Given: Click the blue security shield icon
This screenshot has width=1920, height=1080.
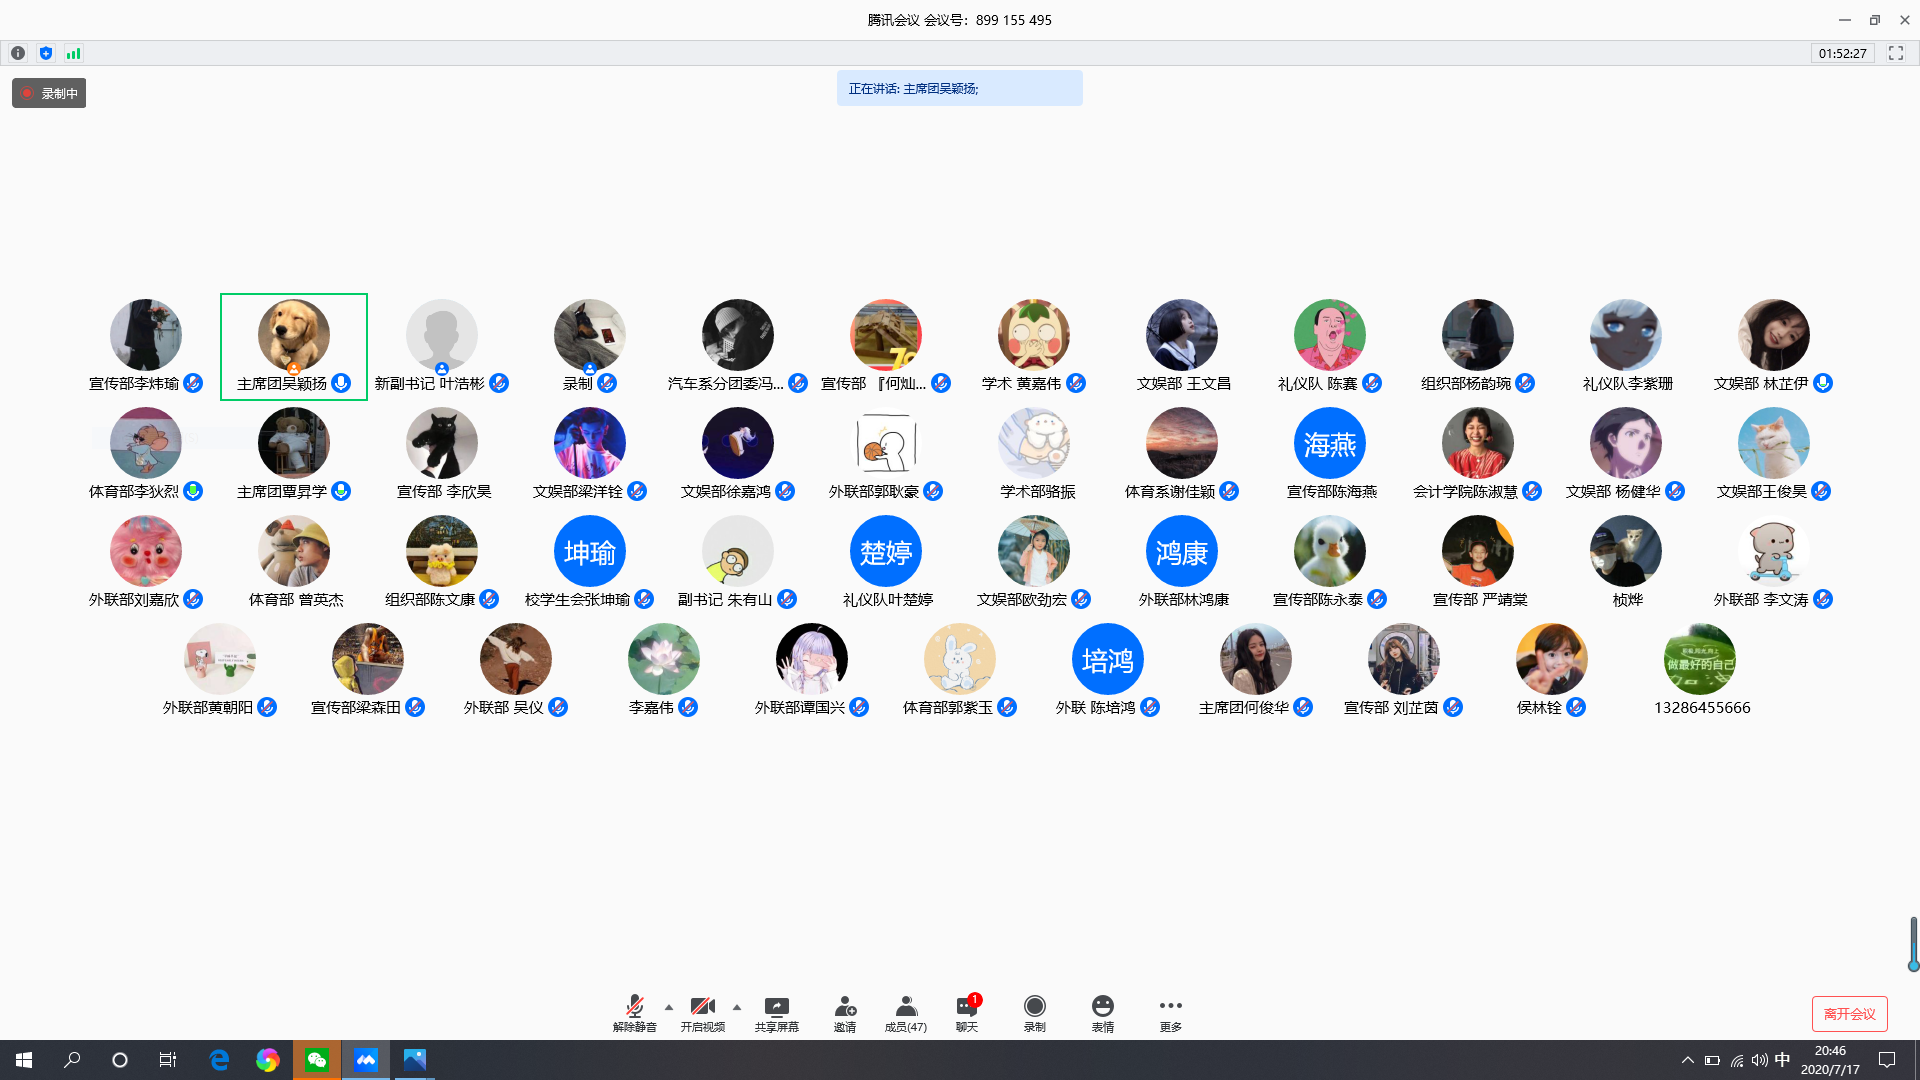Looking at the screenshot, I should coord(46,53).
